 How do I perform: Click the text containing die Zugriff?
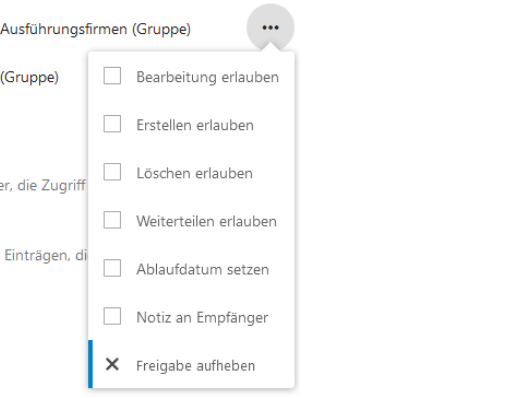tap(43, 186)
